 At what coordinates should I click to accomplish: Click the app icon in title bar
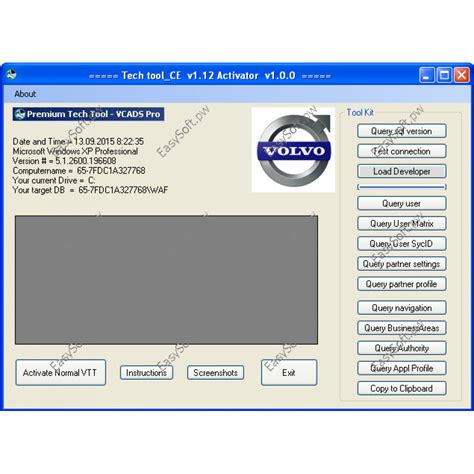pos(11,75)
